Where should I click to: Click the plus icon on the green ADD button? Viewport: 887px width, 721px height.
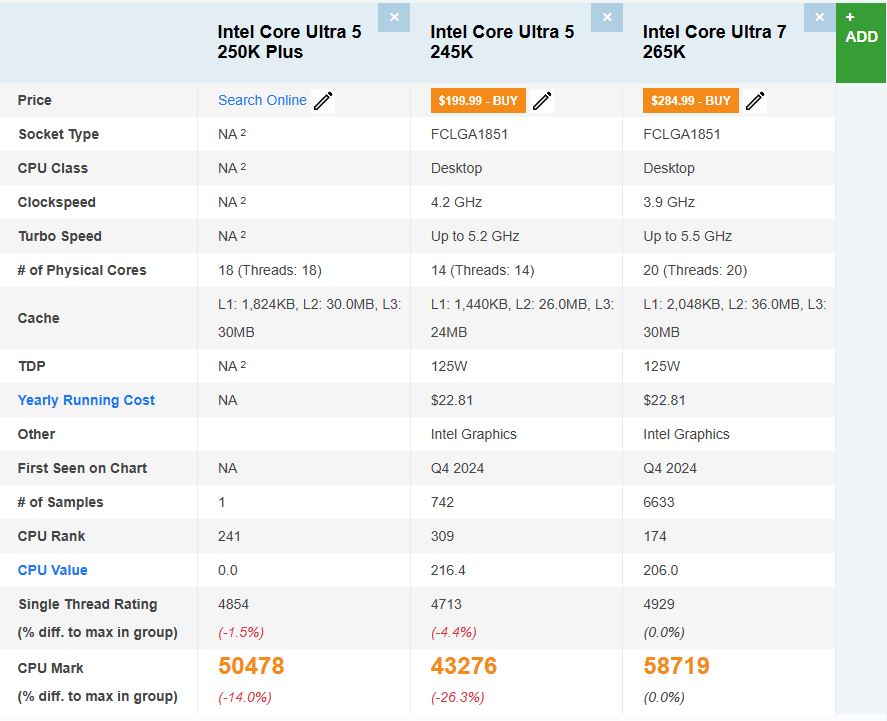coord(849,16)
